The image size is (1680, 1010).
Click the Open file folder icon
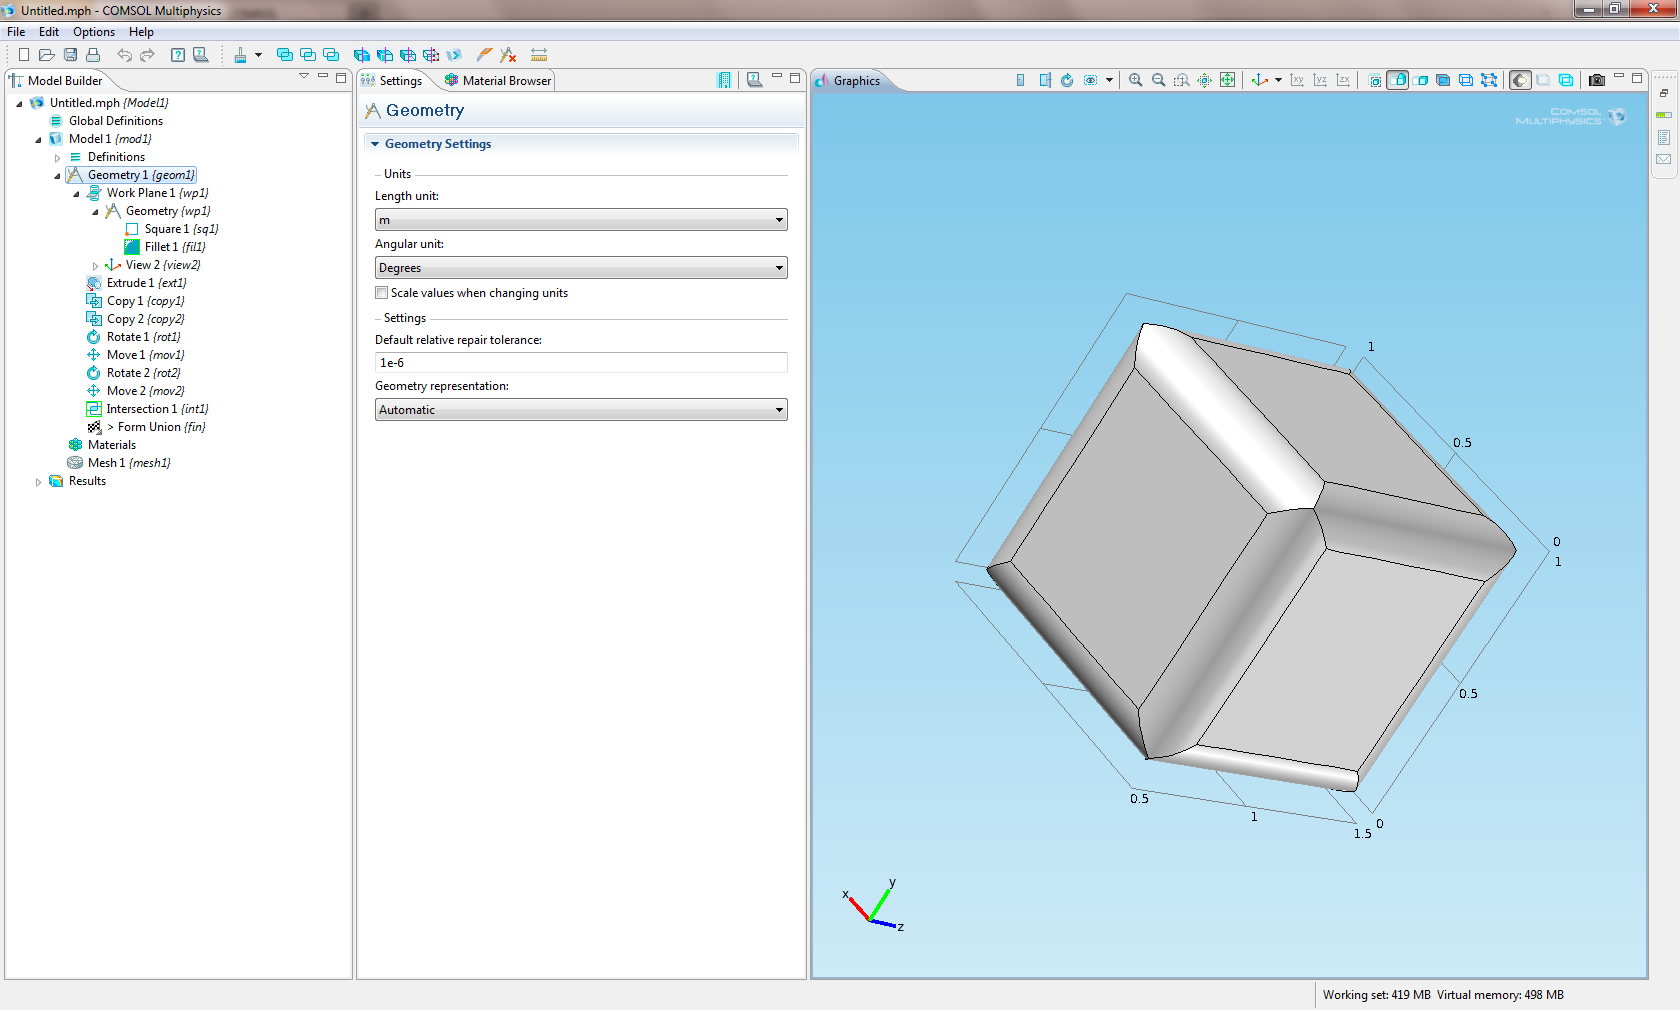tap(46, 55)
